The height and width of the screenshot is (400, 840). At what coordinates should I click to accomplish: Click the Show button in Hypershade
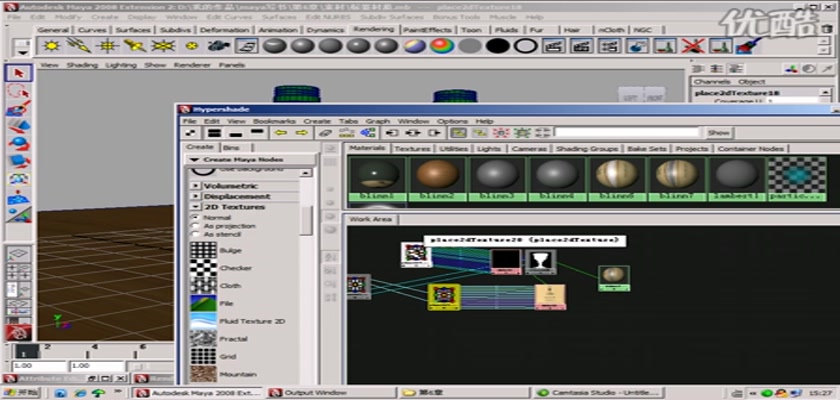pyautogui.click(x=718, y=132)
